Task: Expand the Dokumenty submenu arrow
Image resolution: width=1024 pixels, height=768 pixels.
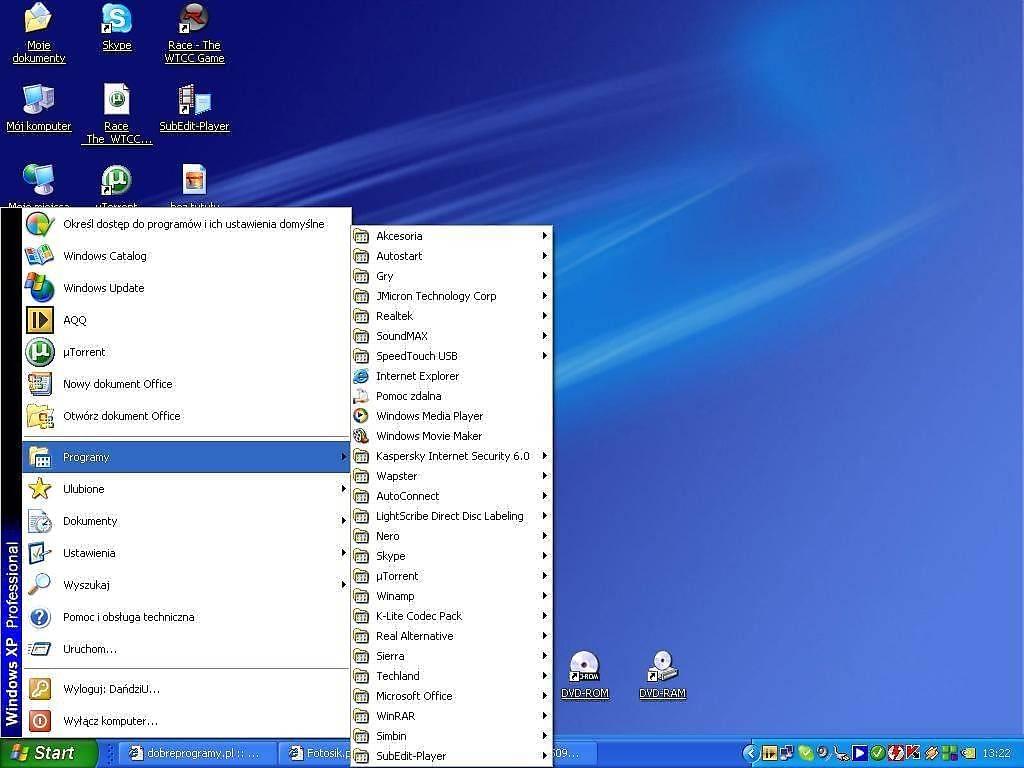Action: (344, 520)
